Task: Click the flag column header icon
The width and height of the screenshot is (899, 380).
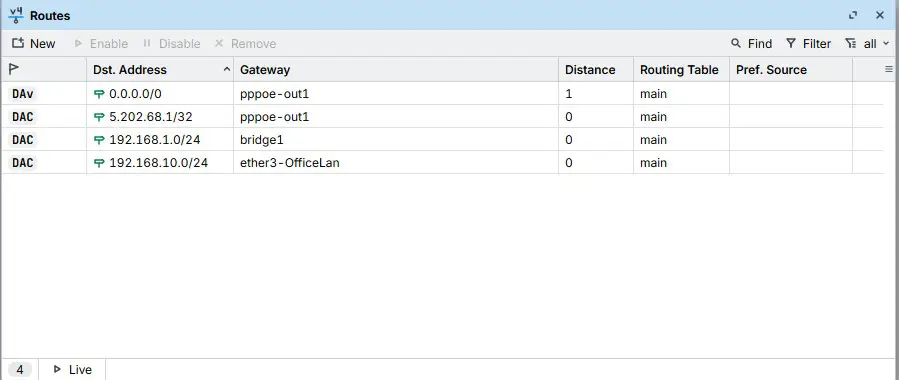Action: coord(14,69)
